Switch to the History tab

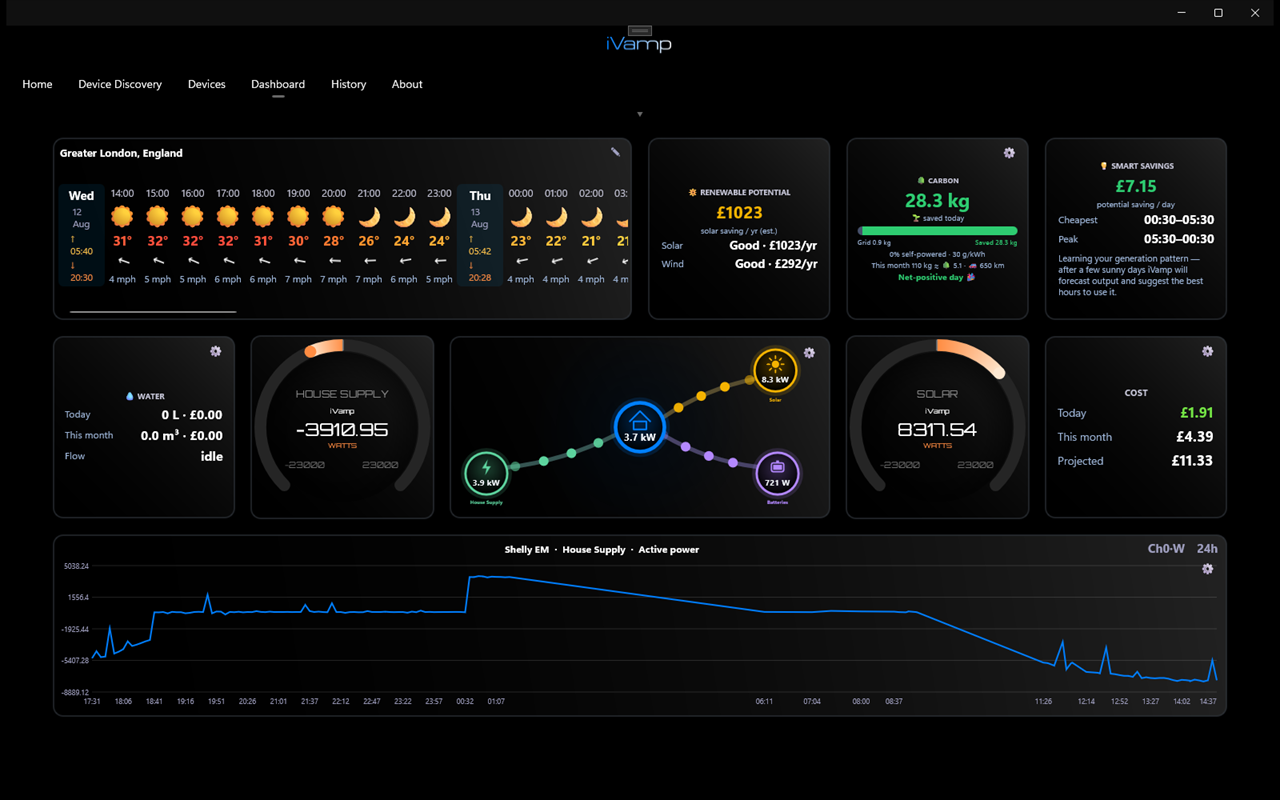pyautogui.click(x=349, y=84)
